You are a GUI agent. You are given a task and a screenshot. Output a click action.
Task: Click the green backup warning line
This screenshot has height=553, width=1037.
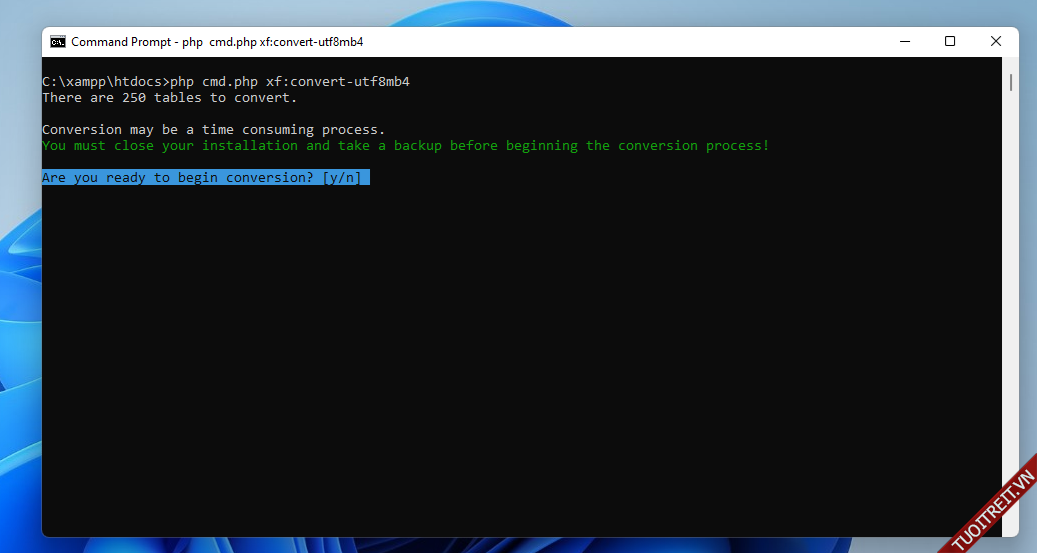(x=405, y=146)
